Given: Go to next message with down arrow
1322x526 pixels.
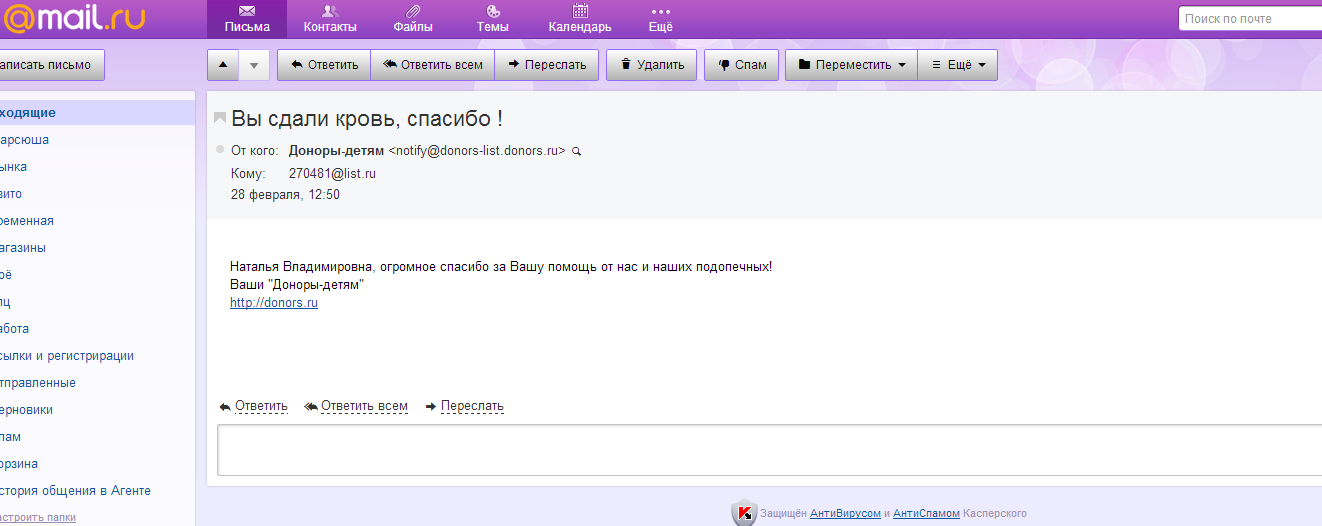Looking at the screenshot, I should [253, 65].
